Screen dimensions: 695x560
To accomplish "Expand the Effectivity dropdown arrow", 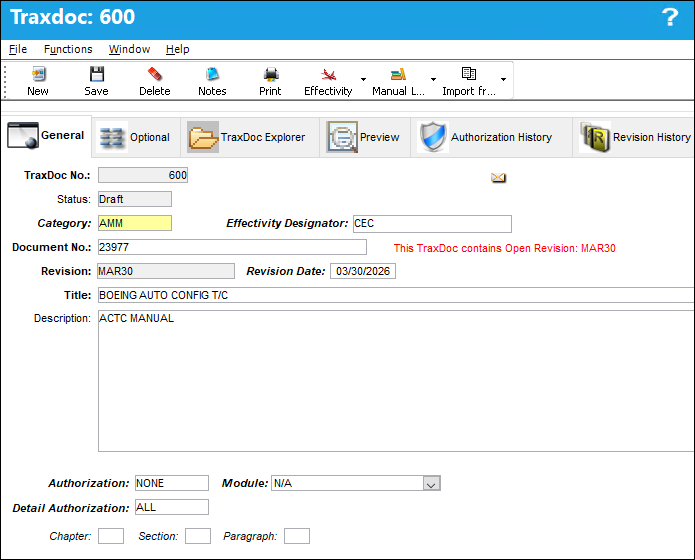I will pos(363,79).
